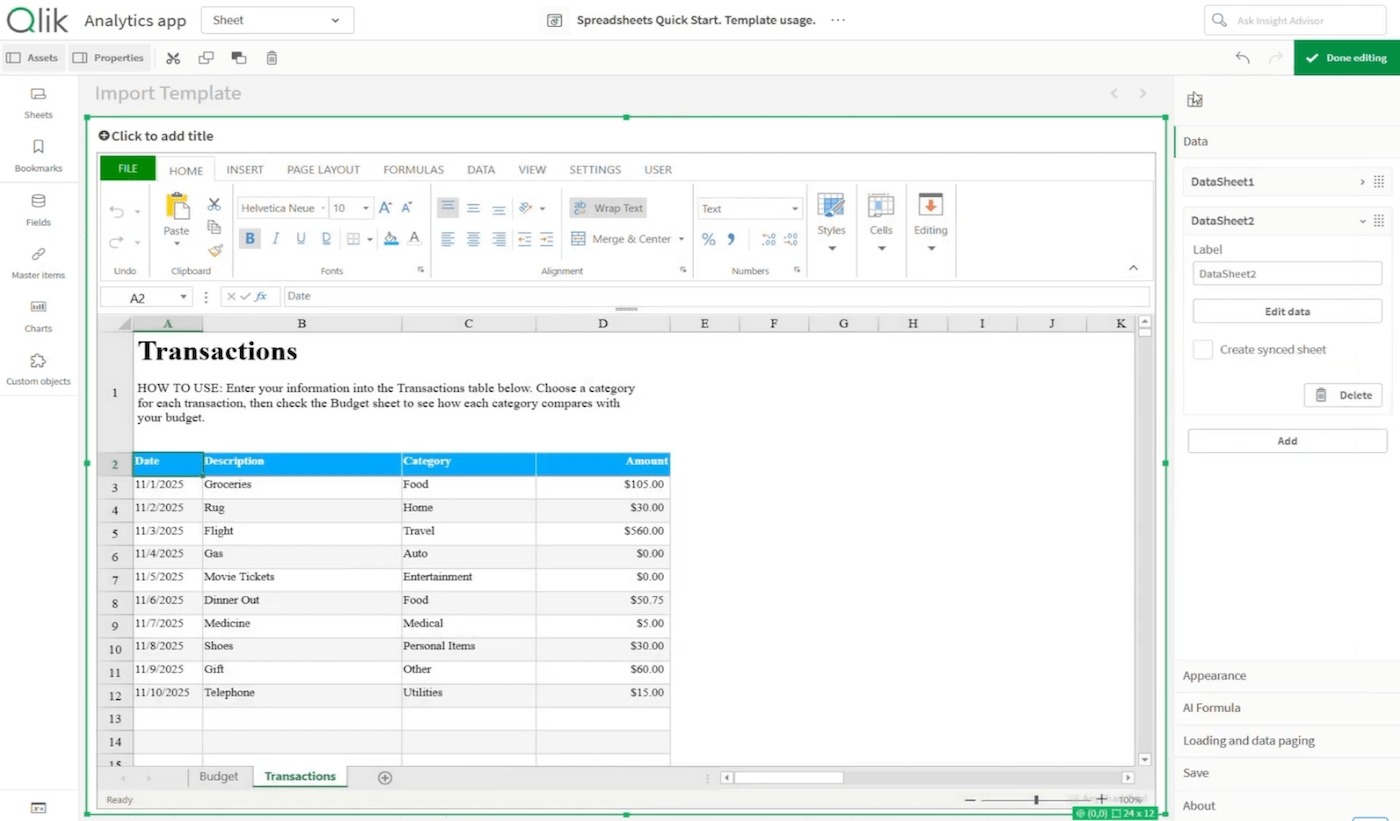The height and width of the screenshot is (821, 1400).
Task: Open the Appearance section
Action: point(1286,676)
